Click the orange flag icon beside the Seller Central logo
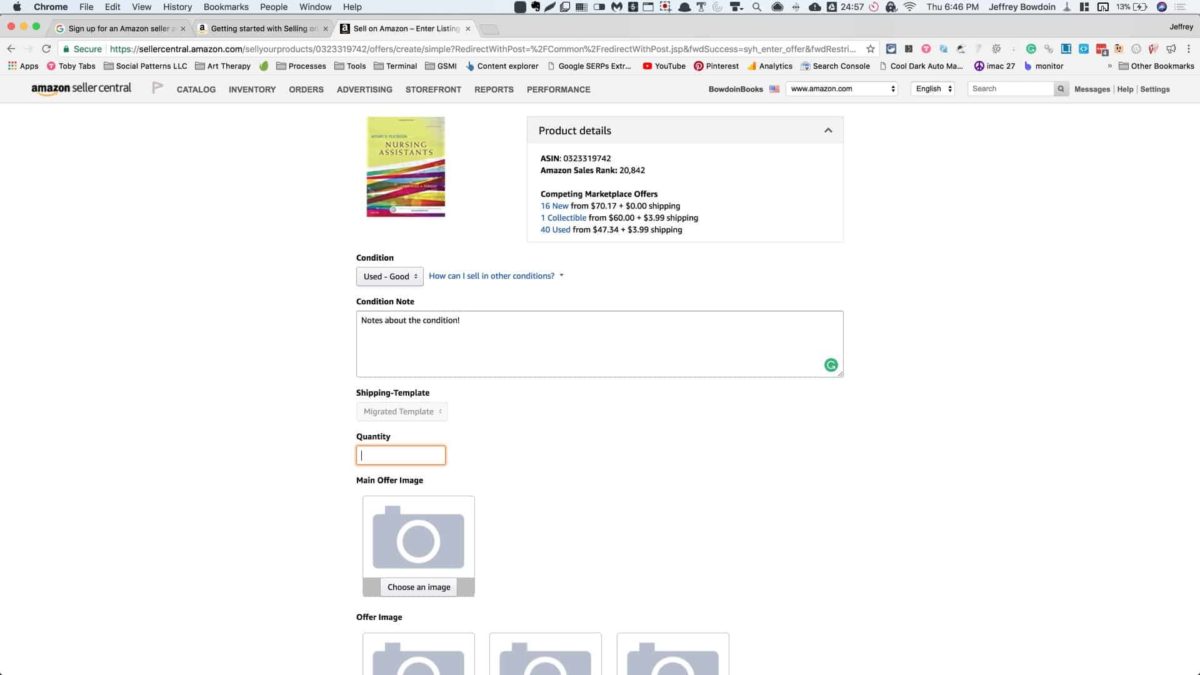 (x=156, y=89)
